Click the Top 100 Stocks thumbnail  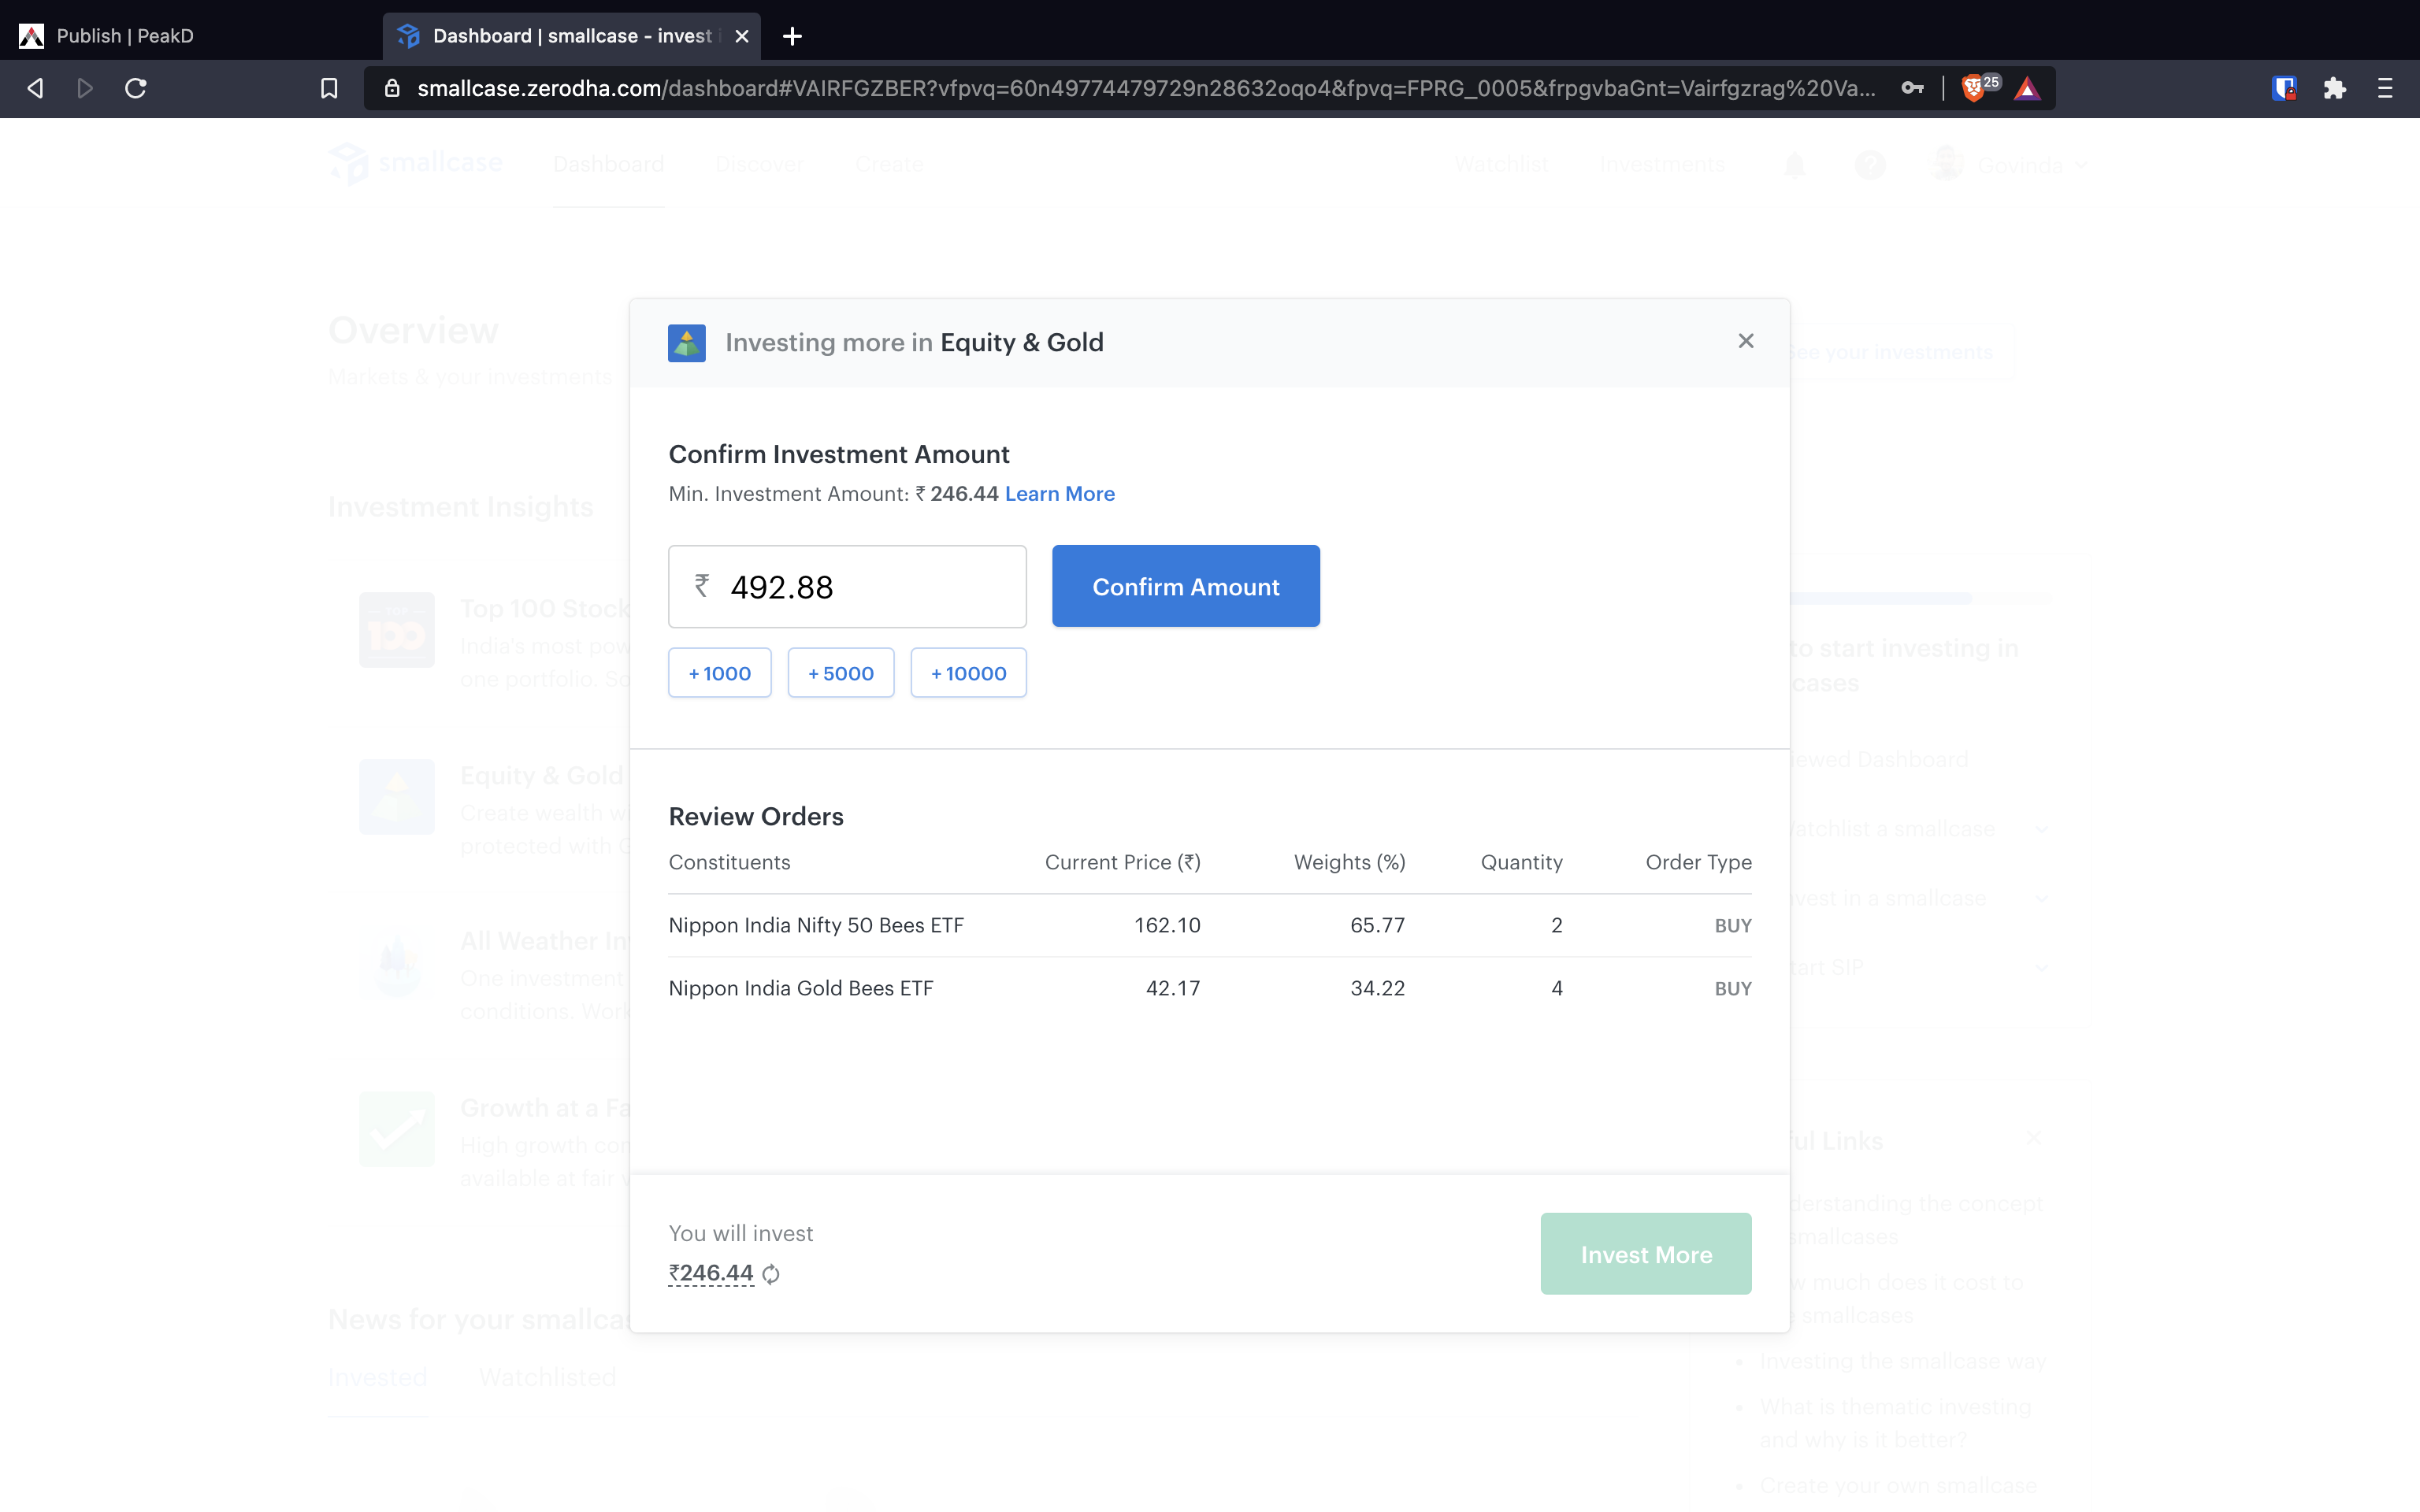(x=397, y=630)
